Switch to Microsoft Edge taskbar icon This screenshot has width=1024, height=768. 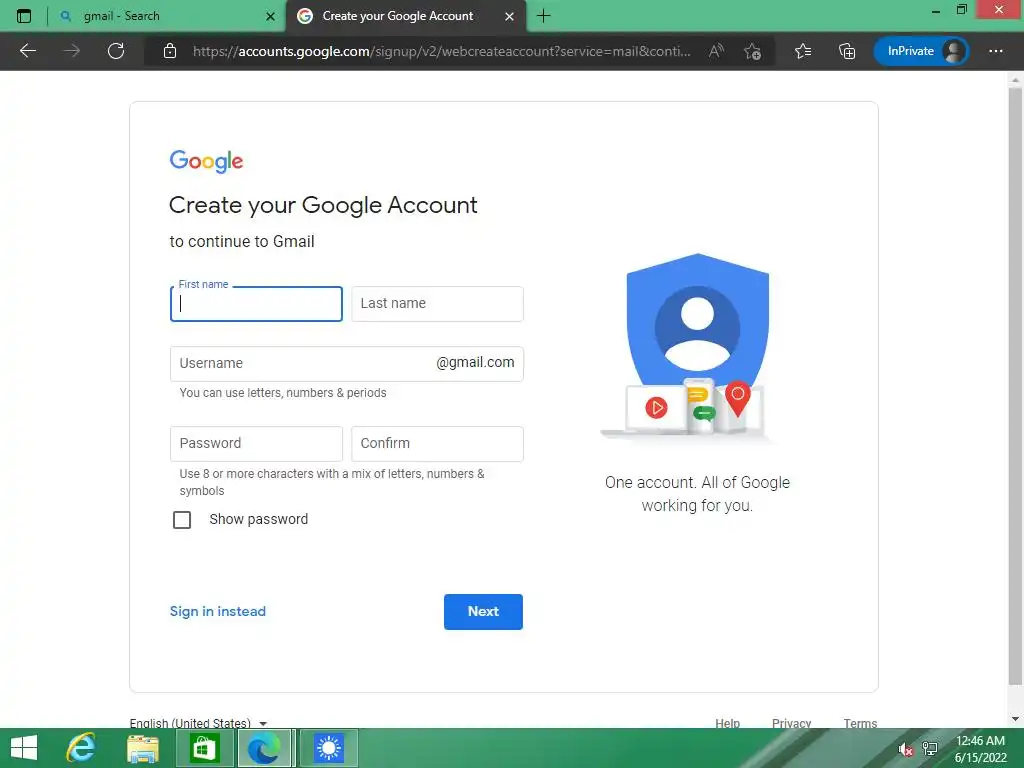point(264,748)
